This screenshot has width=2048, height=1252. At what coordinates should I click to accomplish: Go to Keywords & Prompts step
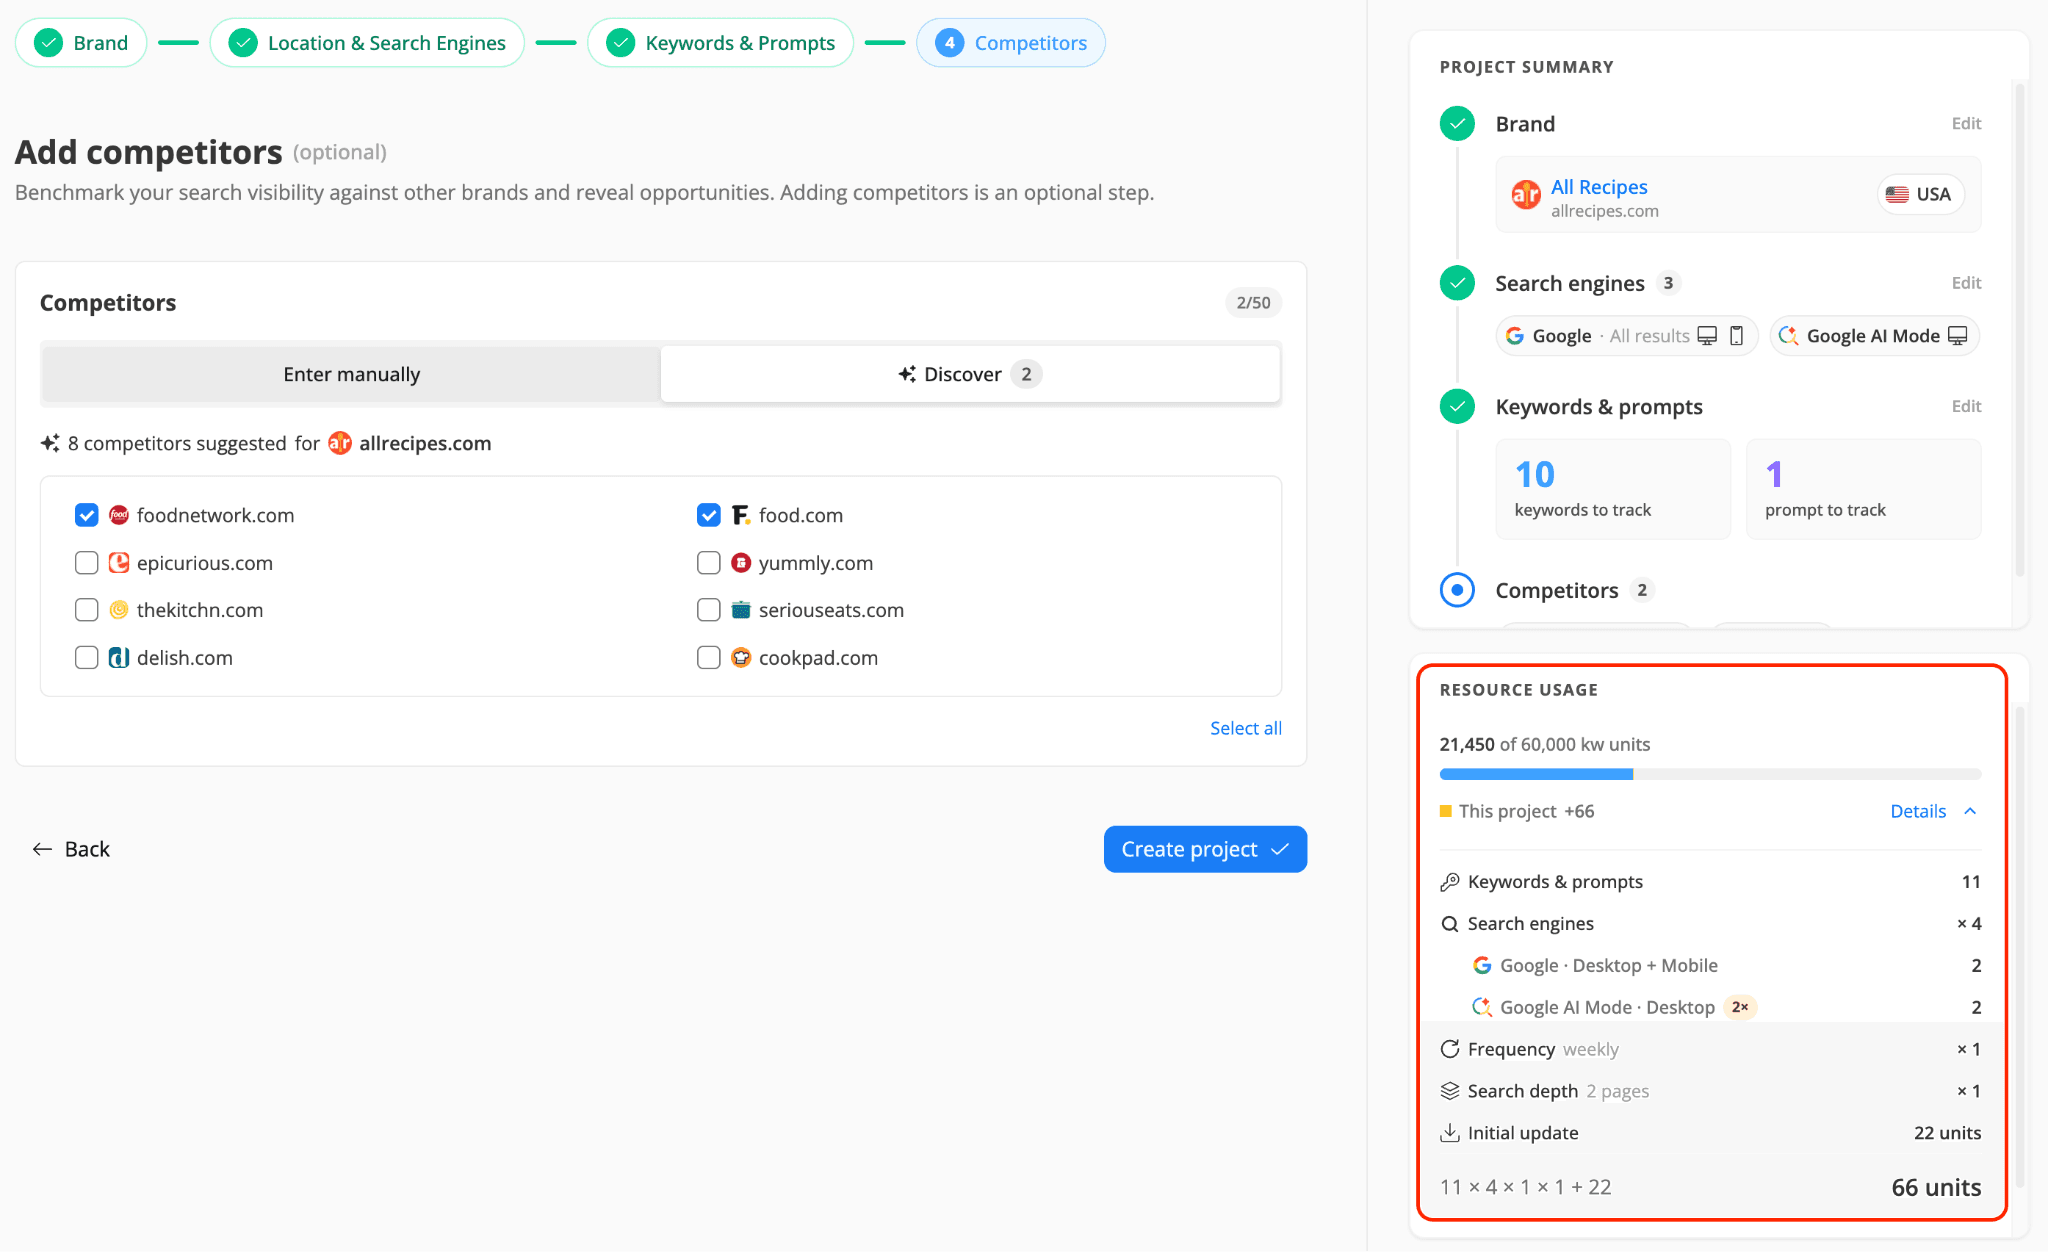point(720,43)
